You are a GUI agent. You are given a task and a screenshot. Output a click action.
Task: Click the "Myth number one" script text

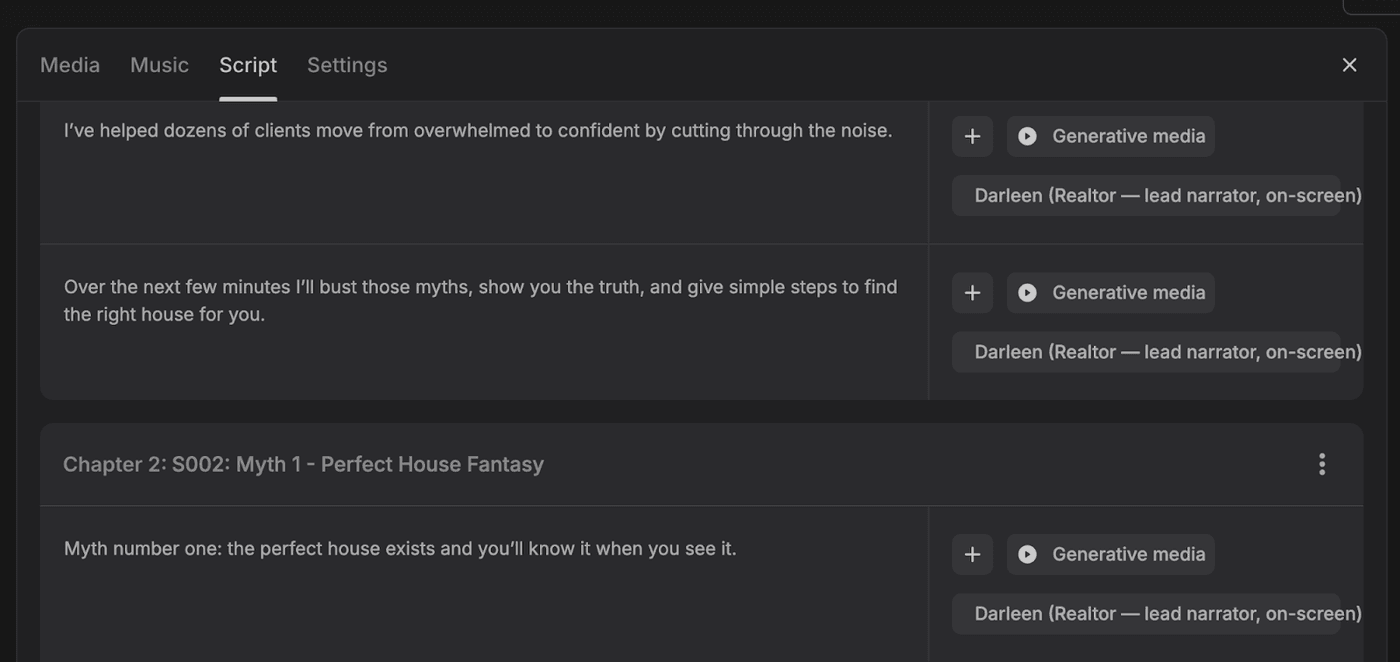pos(400,549)
